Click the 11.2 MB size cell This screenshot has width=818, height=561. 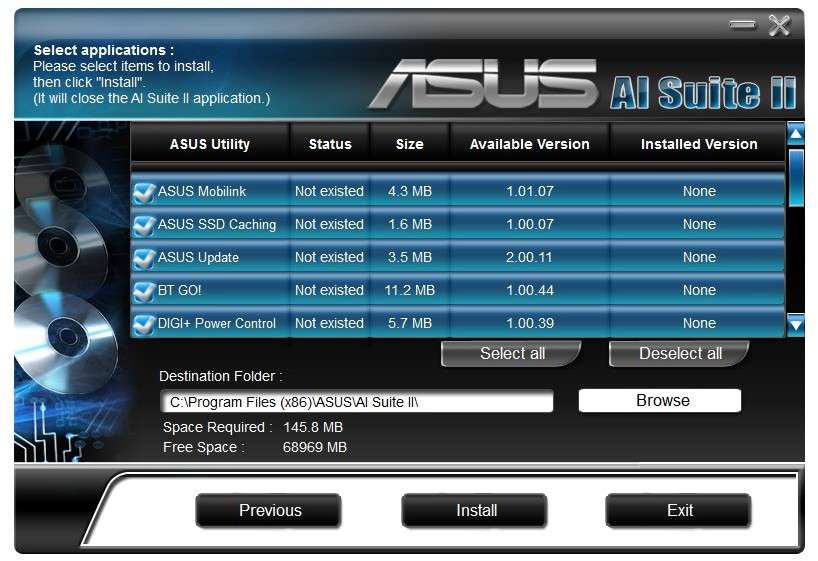[410, 290]
